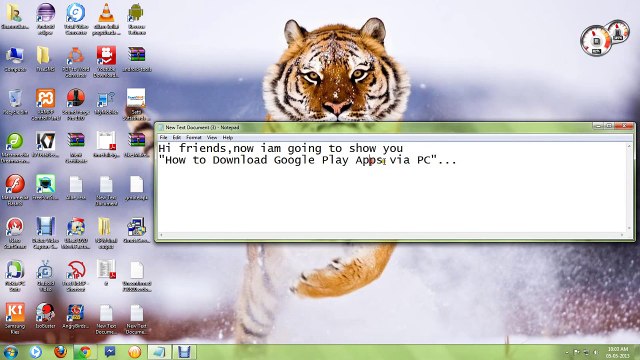
Task: Select the Nokia PC Suite desktop icon
Action: (15, 276)
